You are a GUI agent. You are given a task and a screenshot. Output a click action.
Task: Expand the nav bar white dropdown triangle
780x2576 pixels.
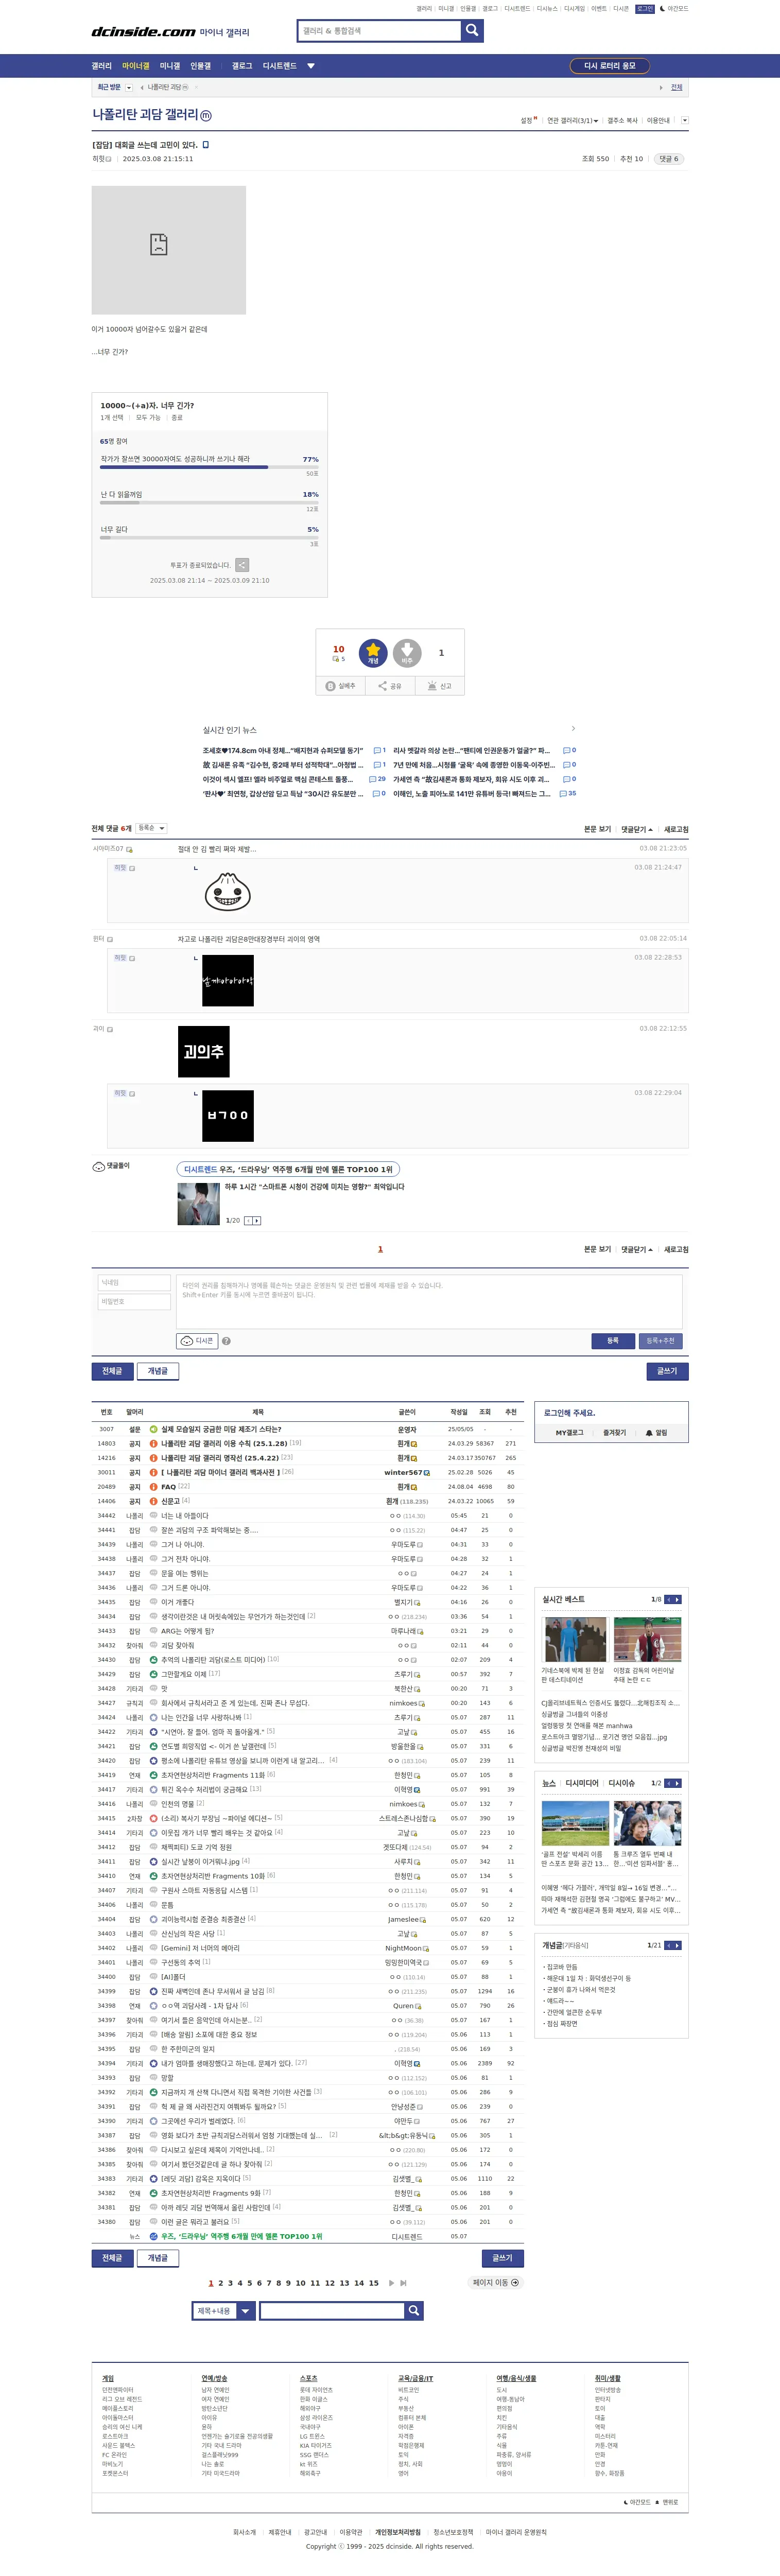[x=311, y=66]
